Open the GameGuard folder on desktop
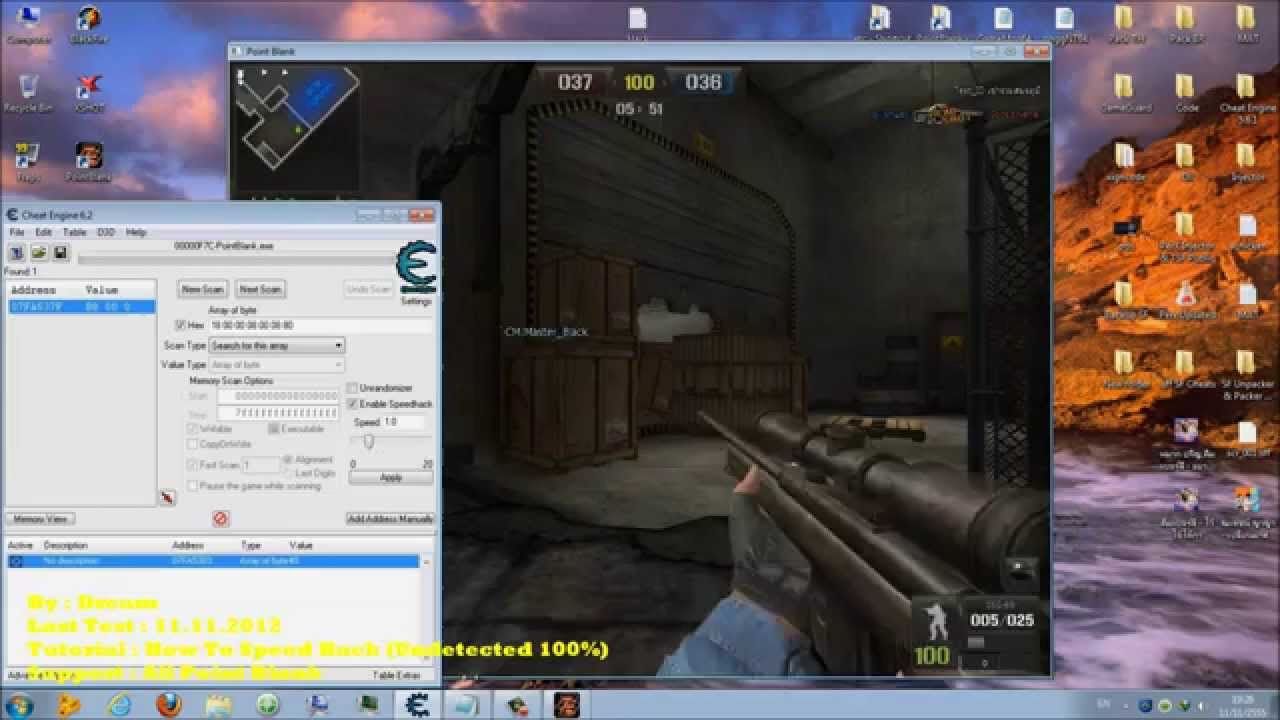Screen dimensions: 1280x720 1126,92
